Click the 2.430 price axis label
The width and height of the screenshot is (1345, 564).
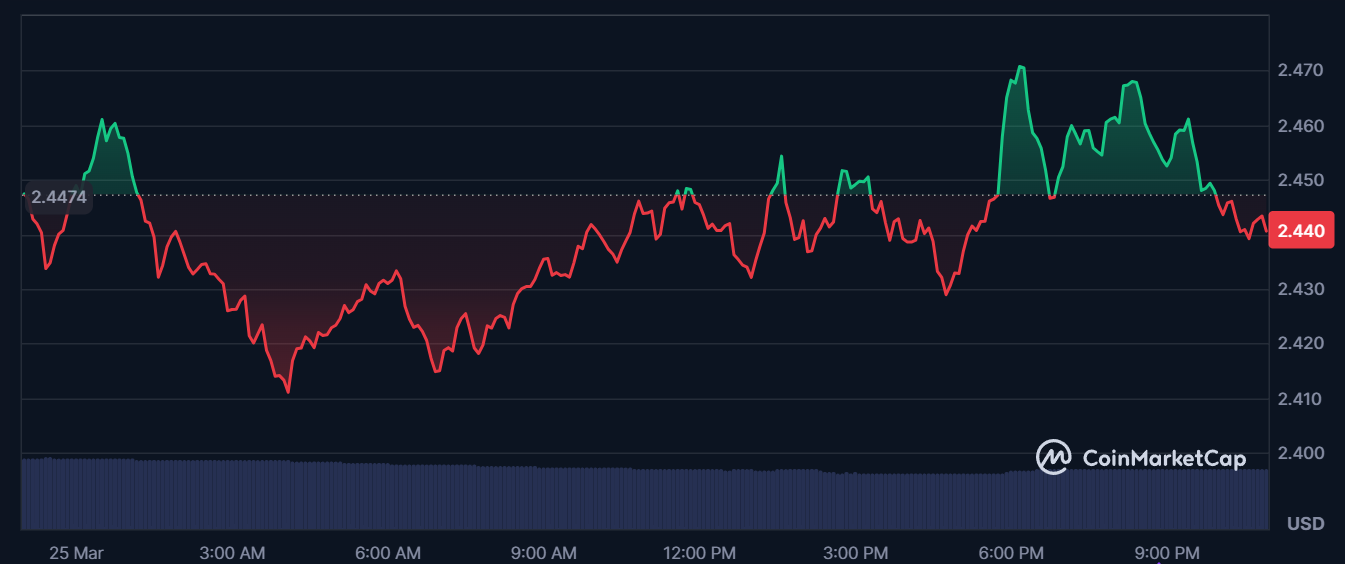click(1300, 289)
